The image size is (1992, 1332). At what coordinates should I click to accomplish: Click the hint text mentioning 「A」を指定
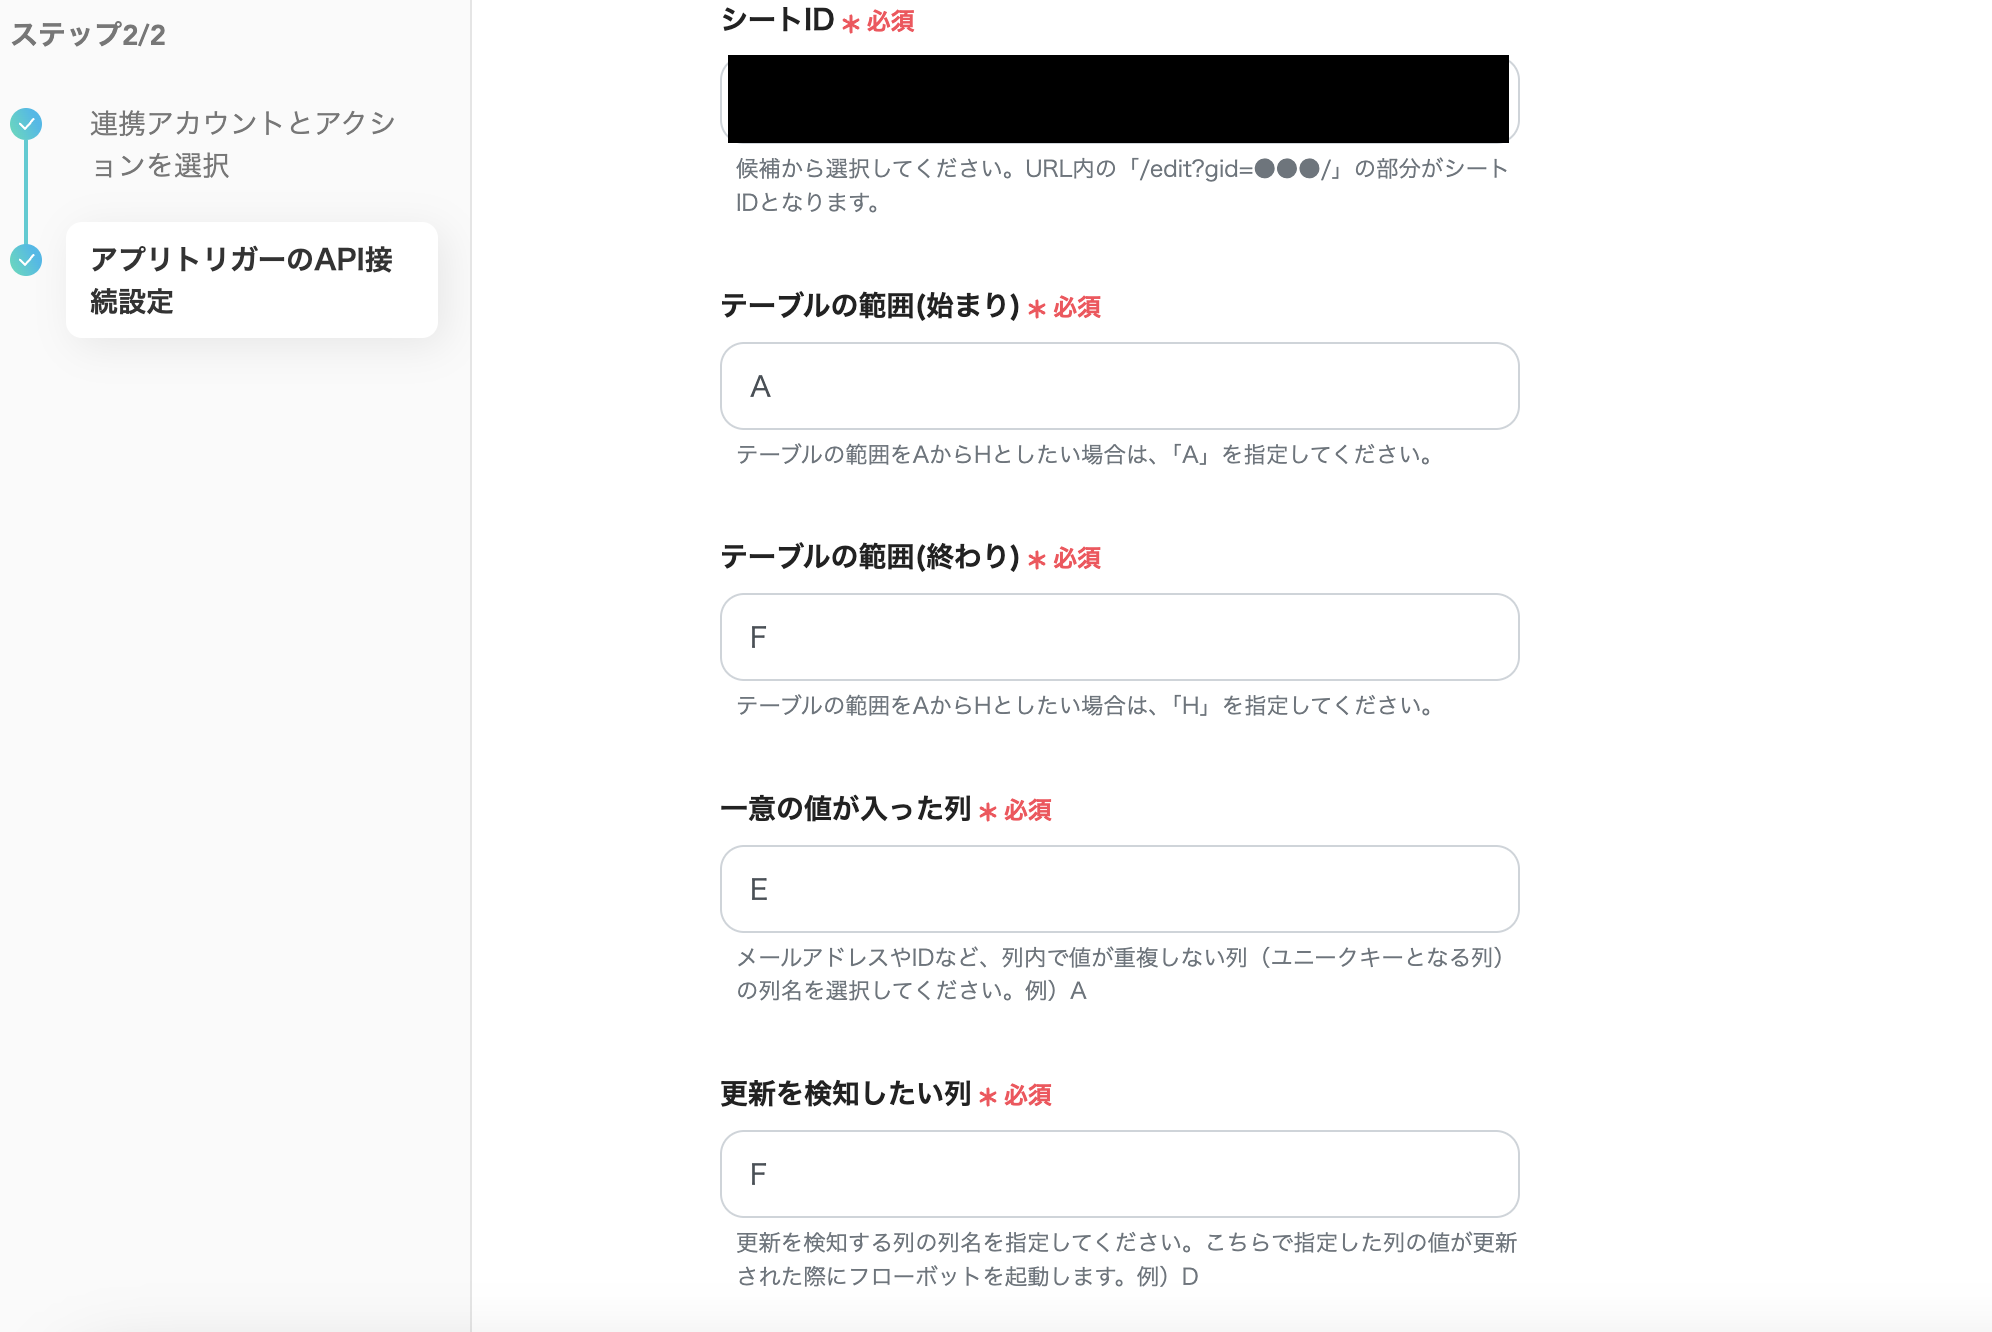click(1086, 455)
